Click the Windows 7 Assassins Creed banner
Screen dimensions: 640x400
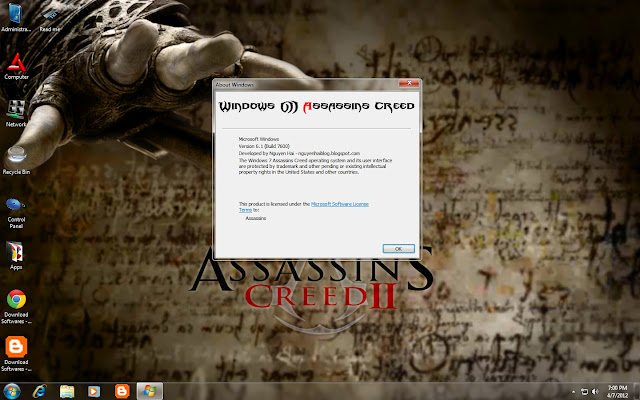pyautogui.click(x=317, y=106)
